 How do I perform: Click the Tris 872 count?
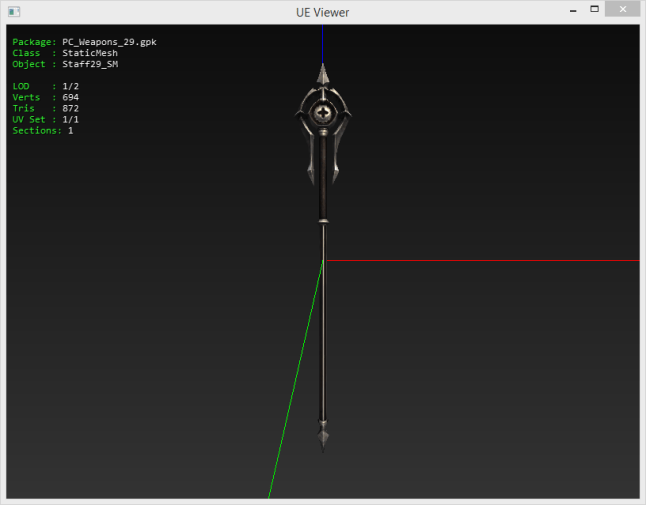(70, 108)
